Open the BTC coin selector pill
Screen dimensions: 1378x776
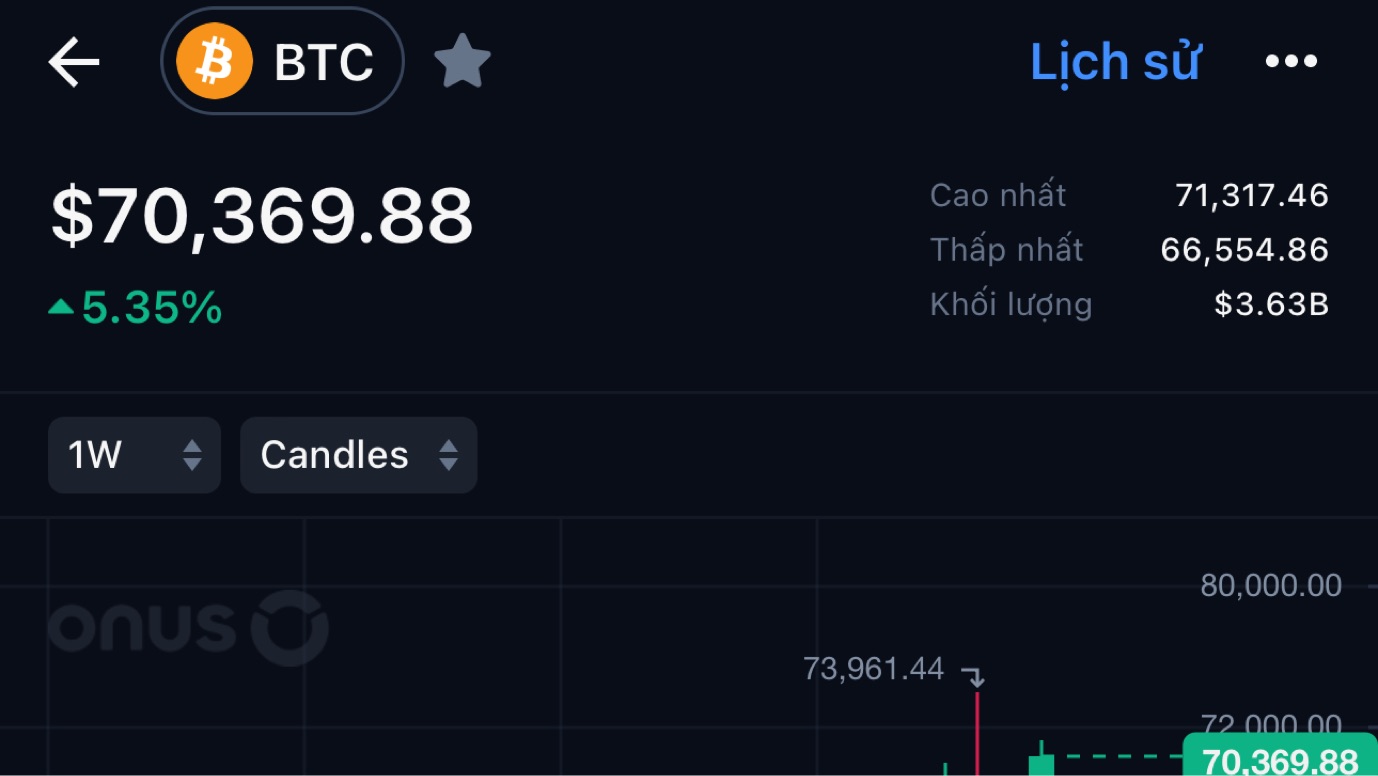tap(282, 62)
